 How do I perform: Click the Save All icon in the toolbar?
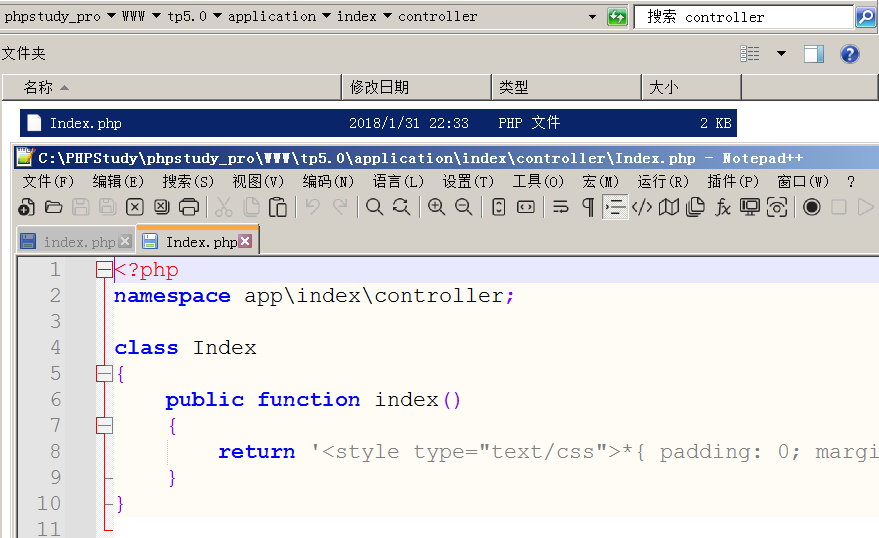pyautogui.click(x=107, y=207)
